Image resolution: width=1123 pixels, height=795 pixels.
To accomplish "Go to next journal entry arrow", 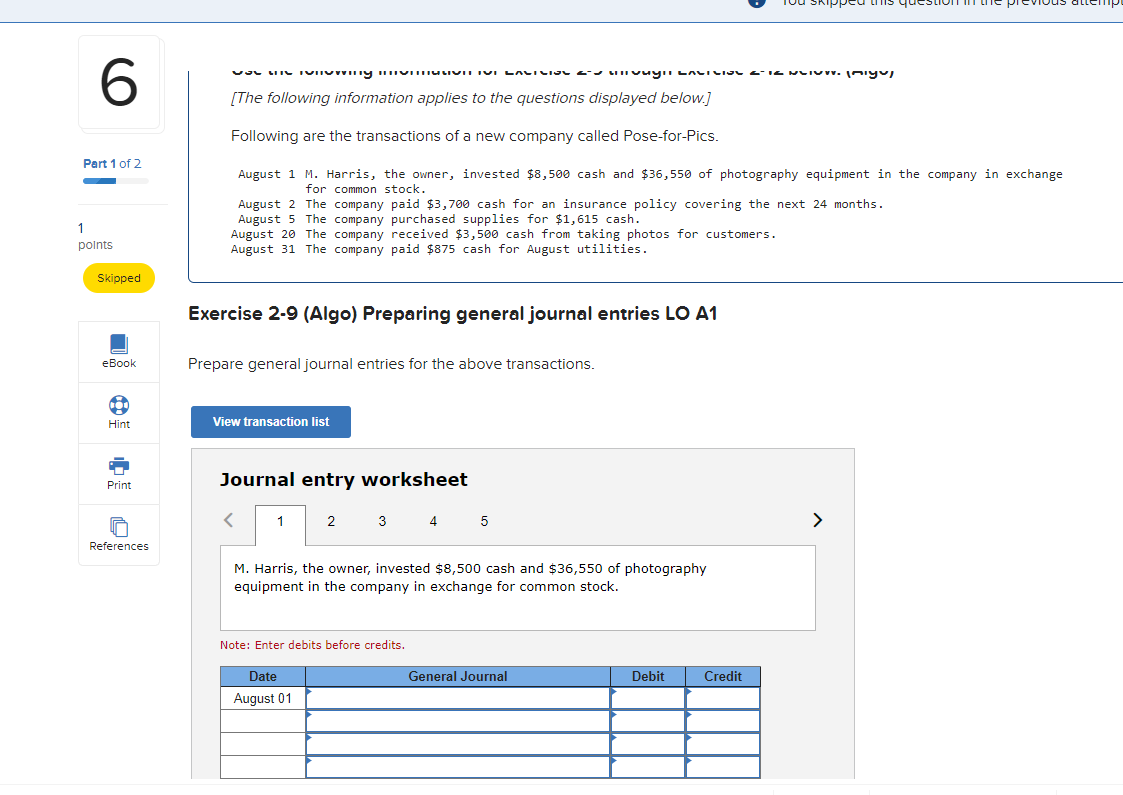I will coord(817,520).
